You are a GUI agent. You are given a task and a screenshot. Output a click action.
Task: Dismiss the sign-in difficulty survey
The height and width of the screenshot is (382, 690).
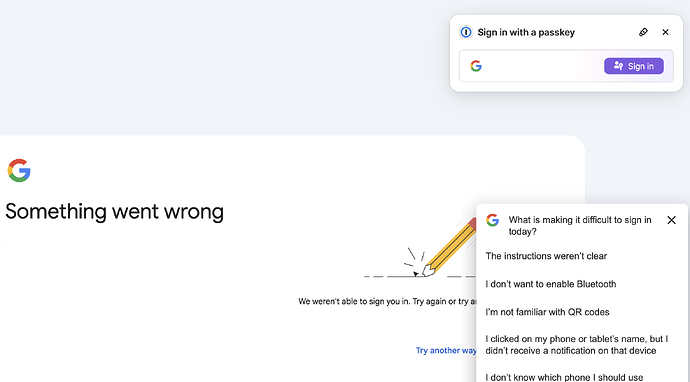point(671,220)
